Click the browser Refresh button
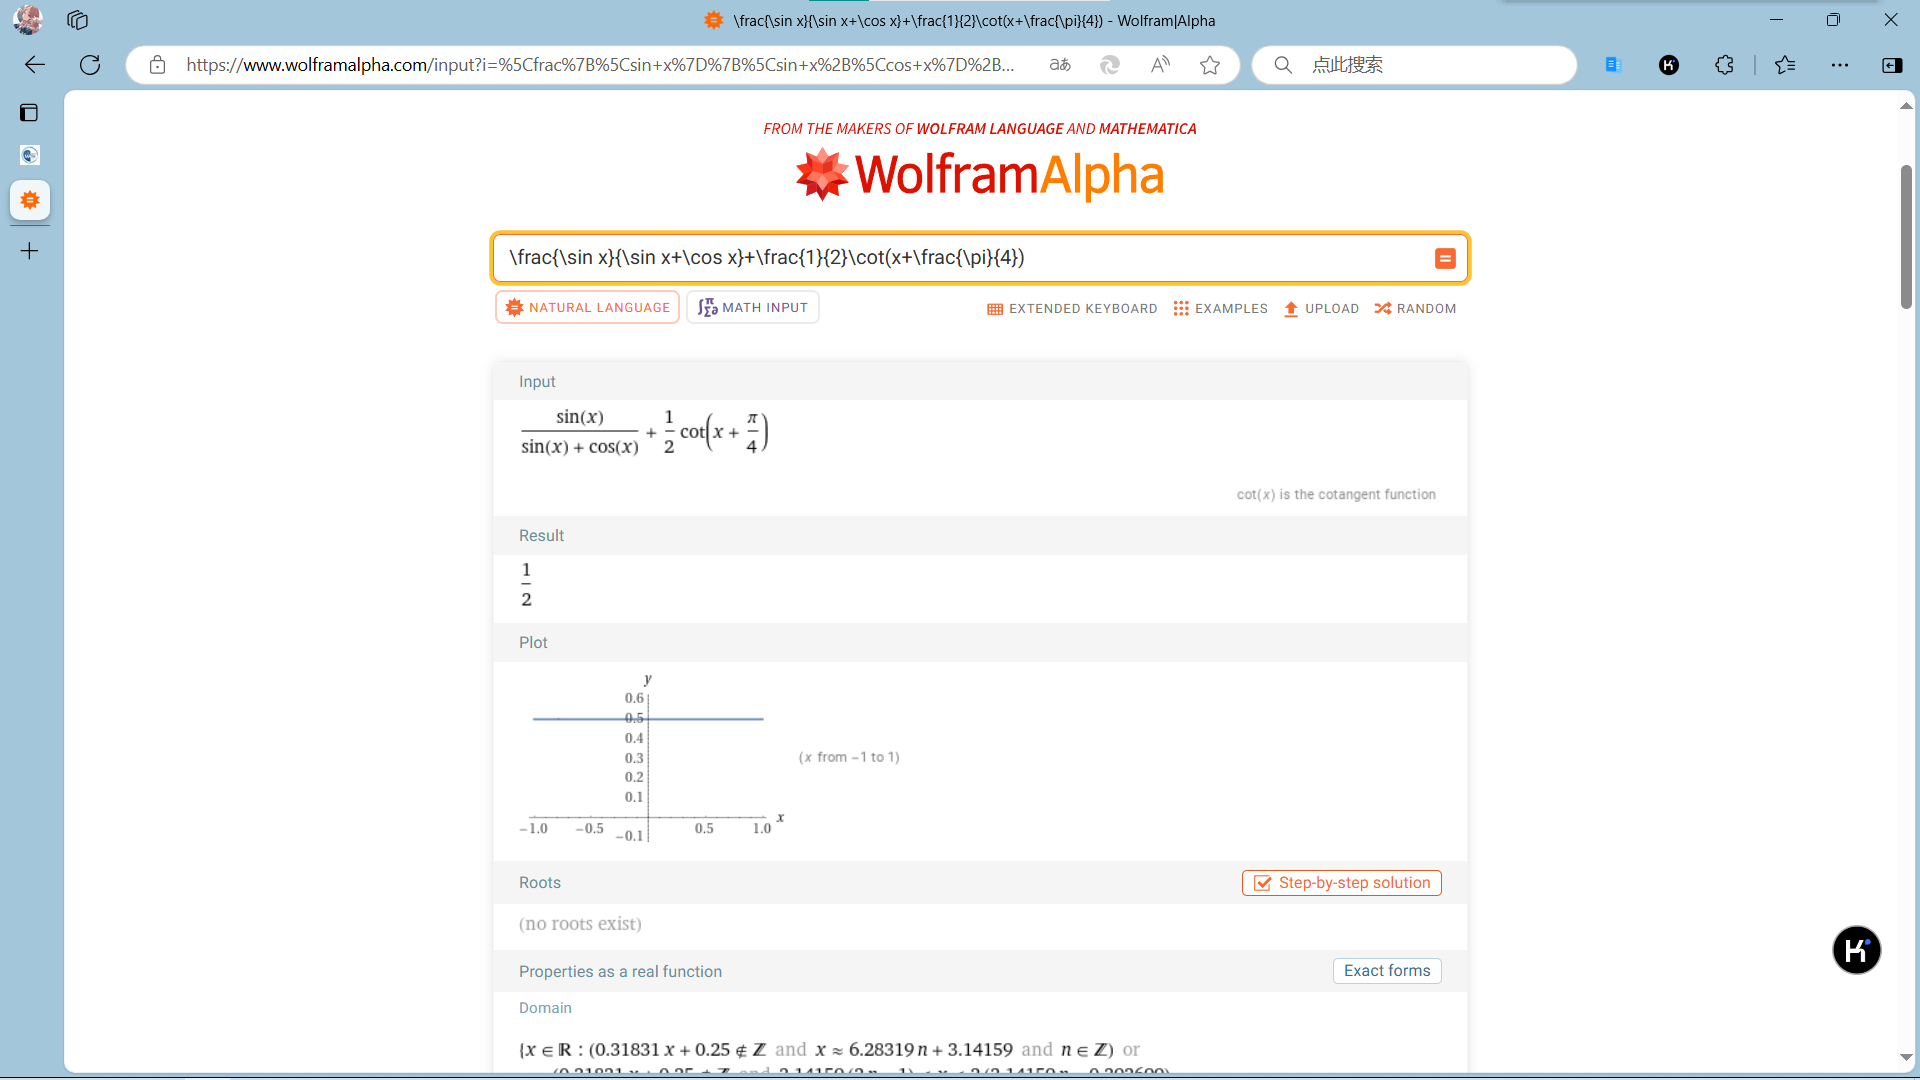 click(x=90, y=65)
